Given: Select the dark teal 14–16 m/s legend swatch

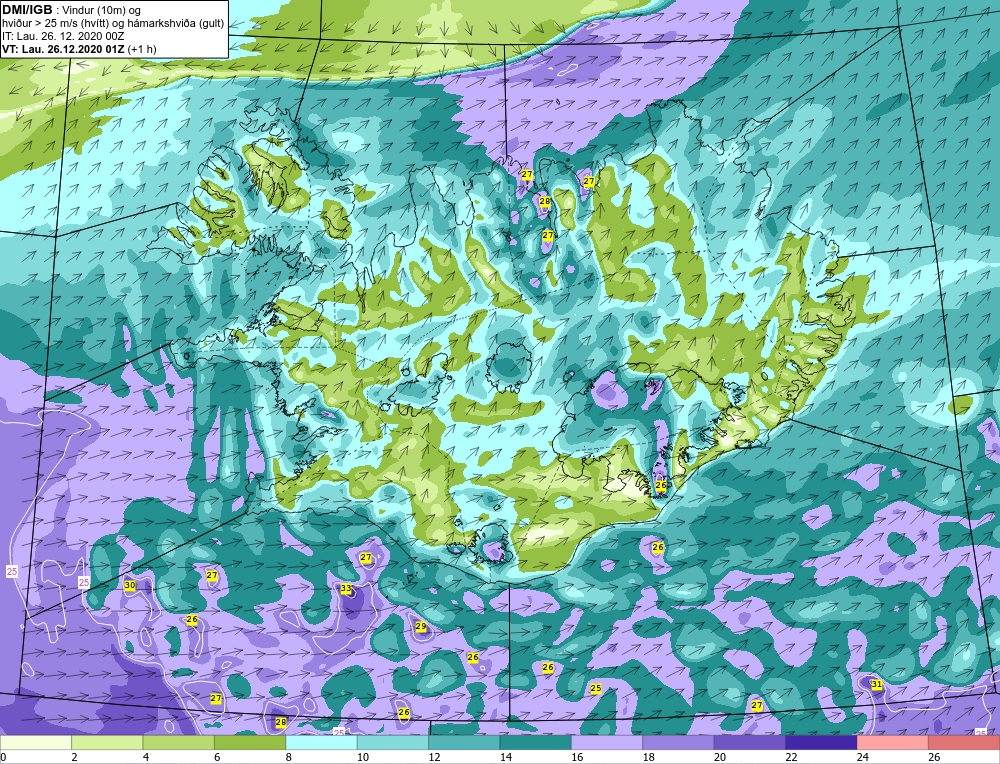Looking at the screenshot, I should coord(536,743).
